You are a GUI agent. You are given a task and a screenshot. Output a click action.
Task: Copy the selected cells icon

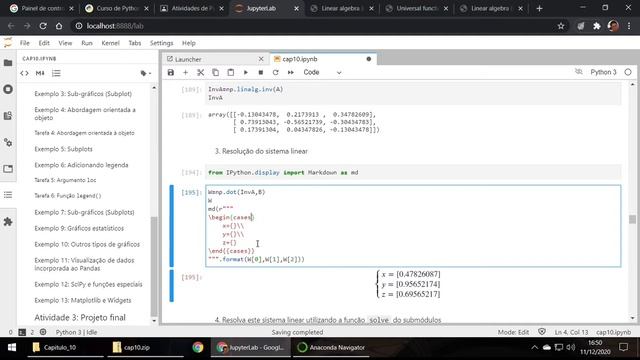point(216,72)
